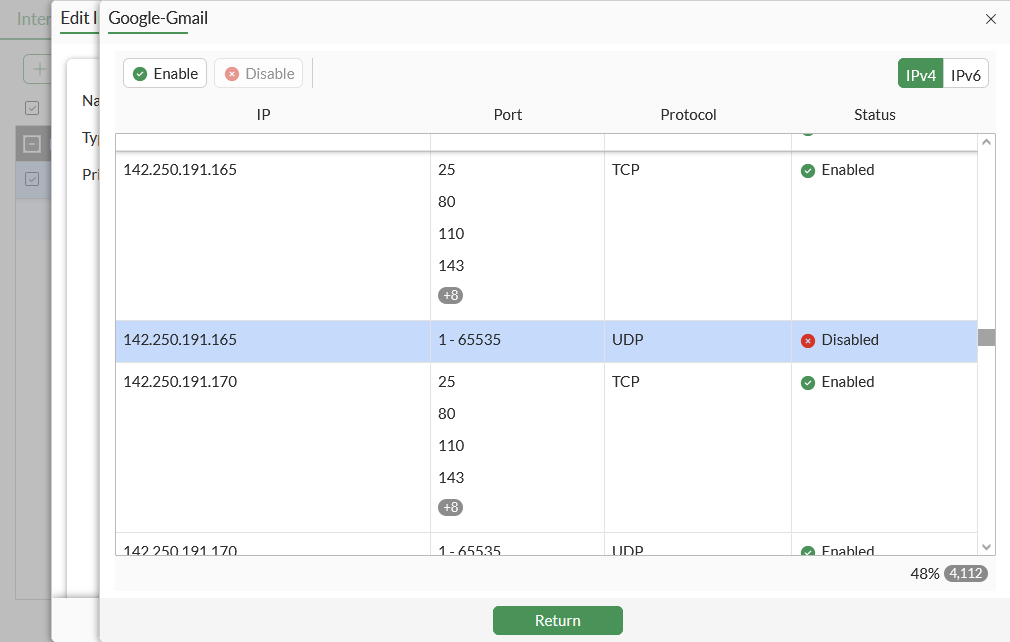
Task: Close the Google-Gmail dialog with the X
Action: [x=990, y=19]
